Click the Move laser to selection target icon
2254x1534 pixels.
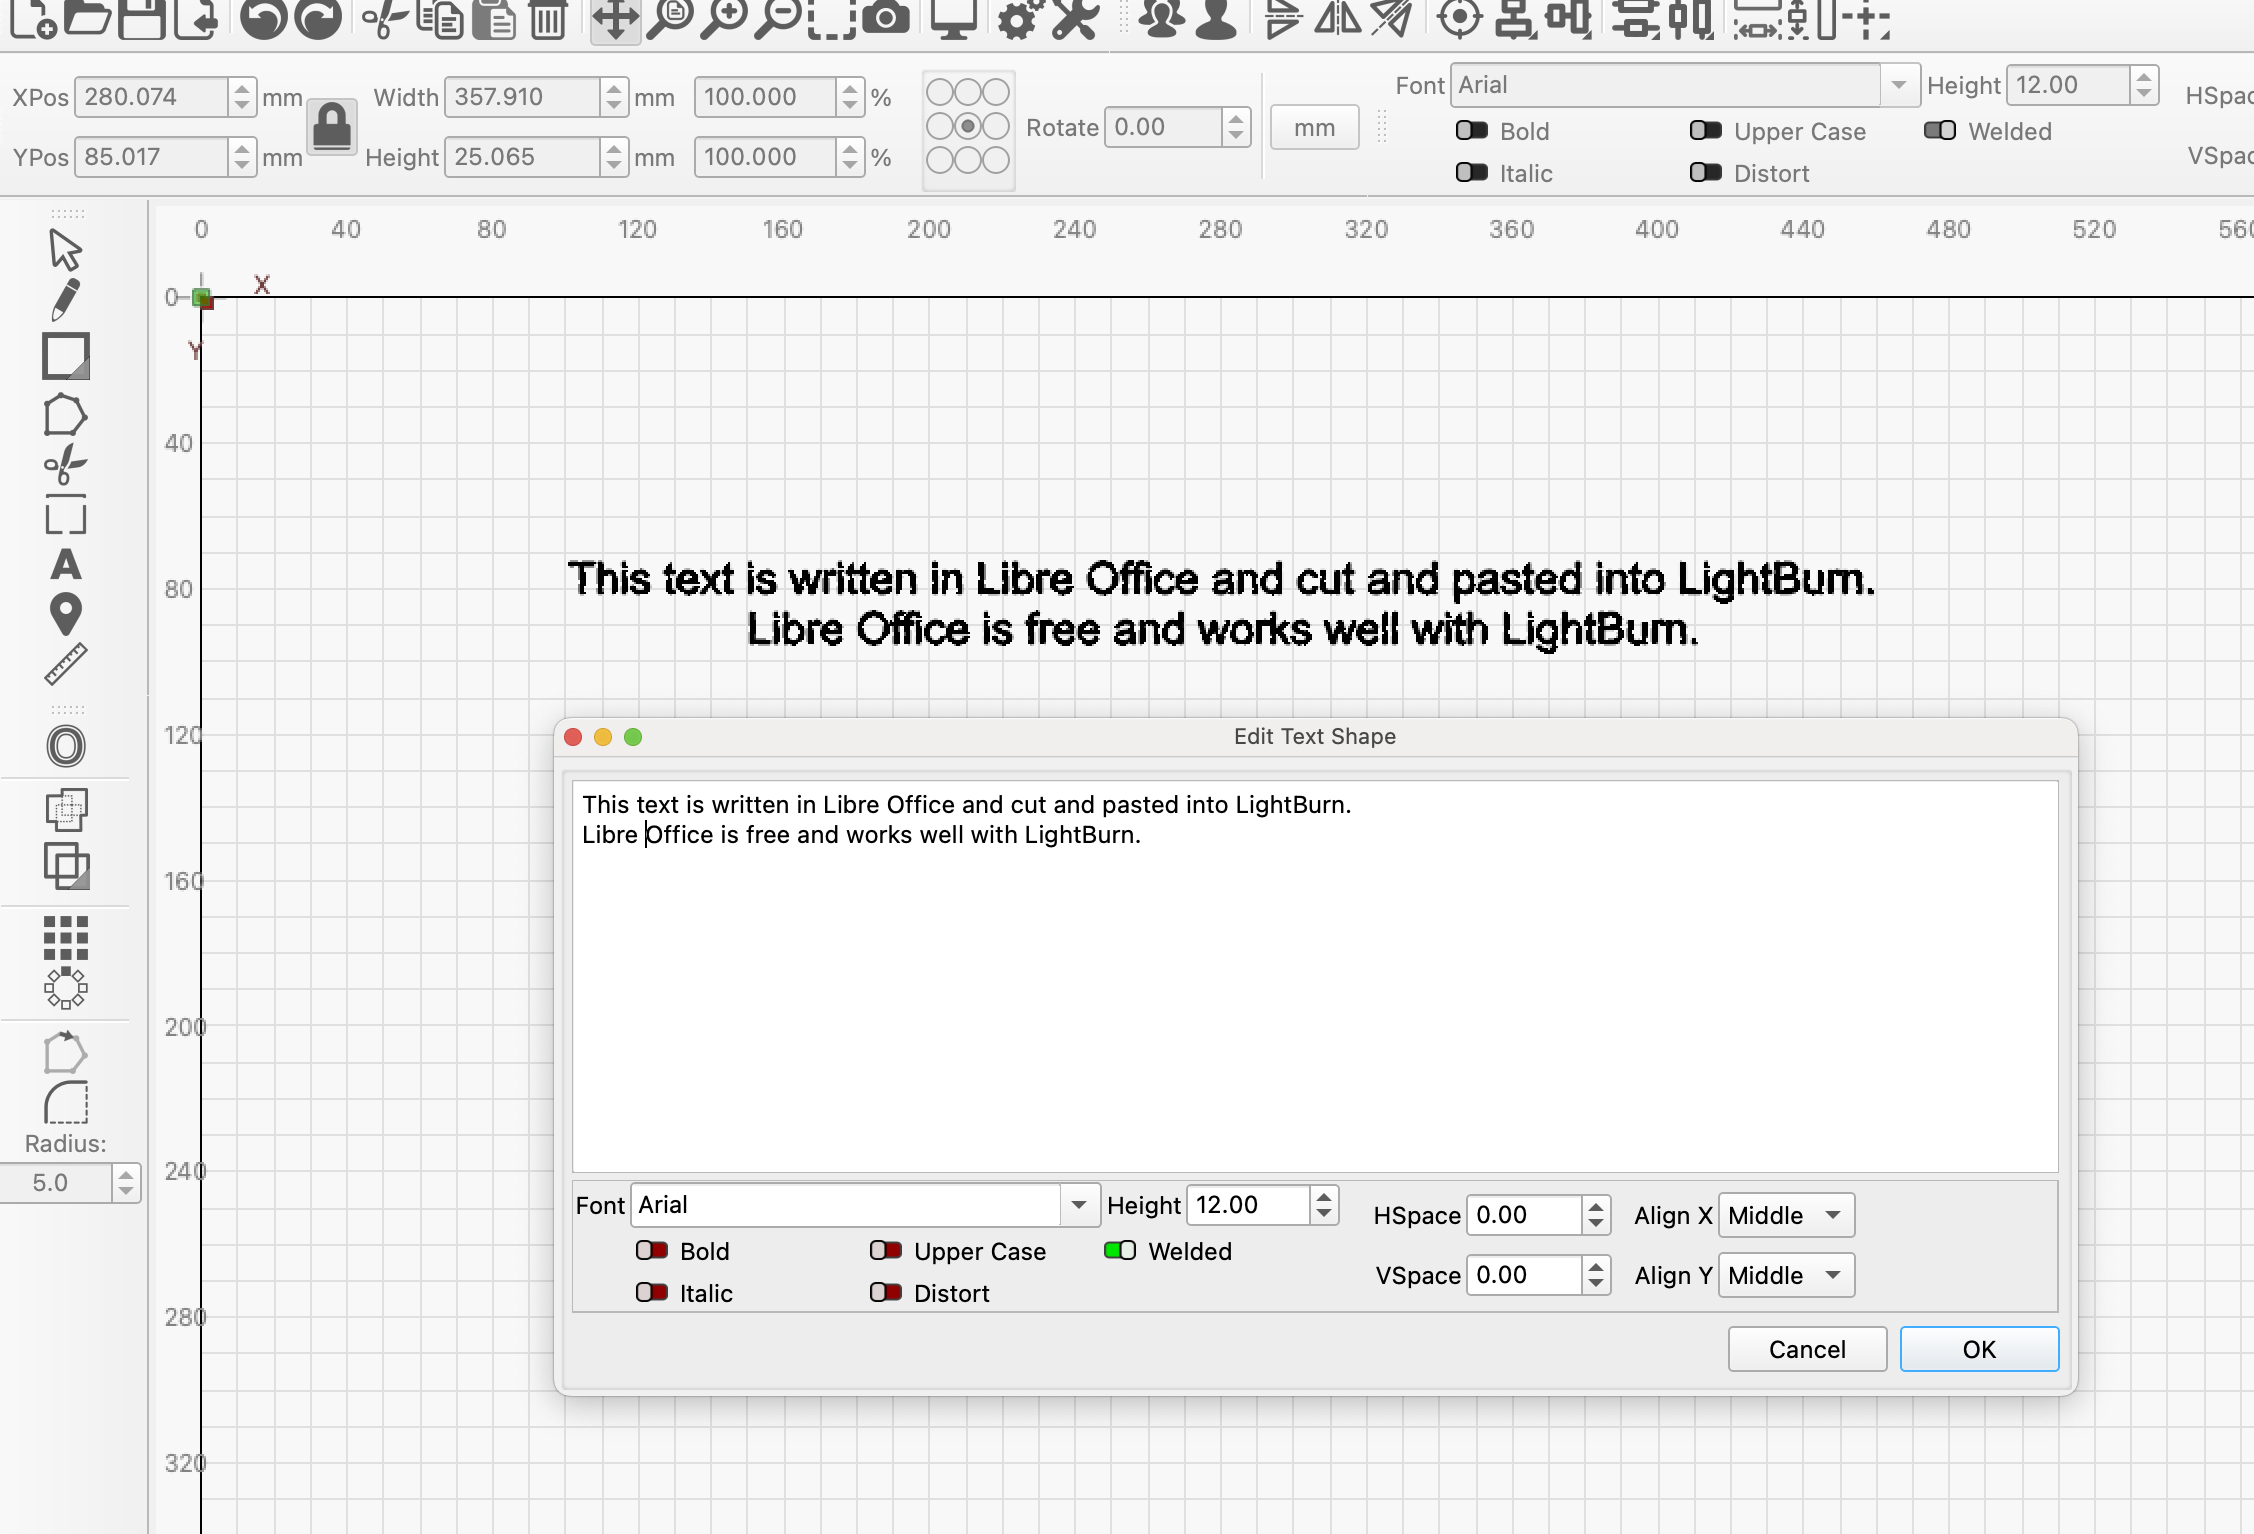[x=1460, y=18]
